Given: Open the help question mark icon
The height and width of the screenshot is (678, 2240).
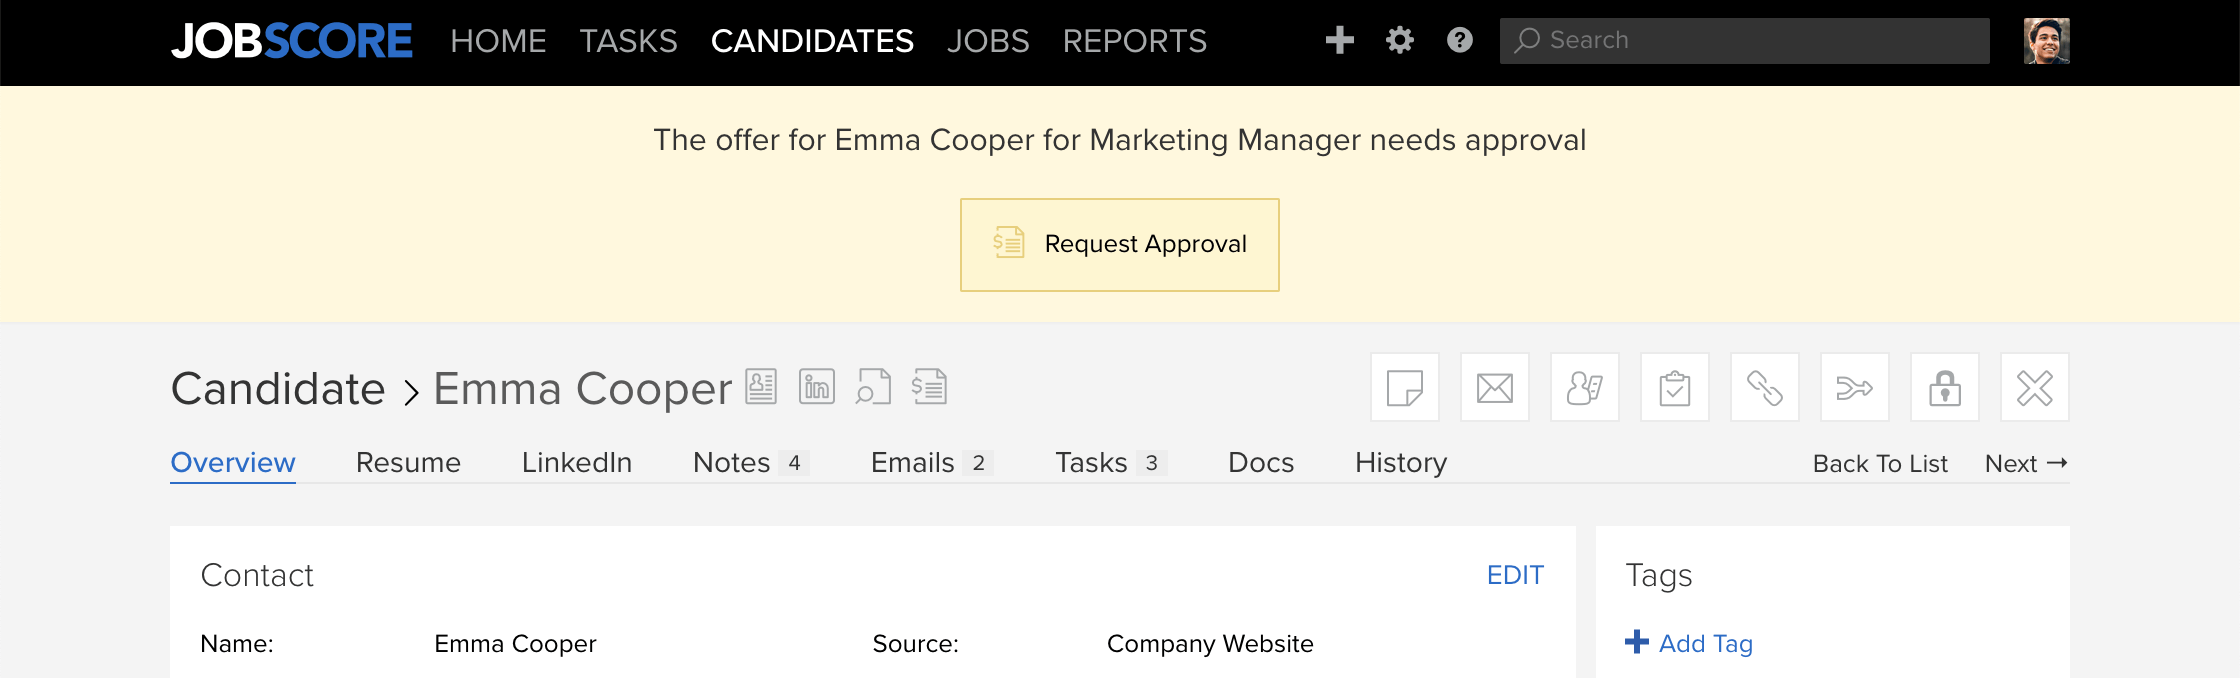Looking at the screenshot, I should click(1459, 40).
